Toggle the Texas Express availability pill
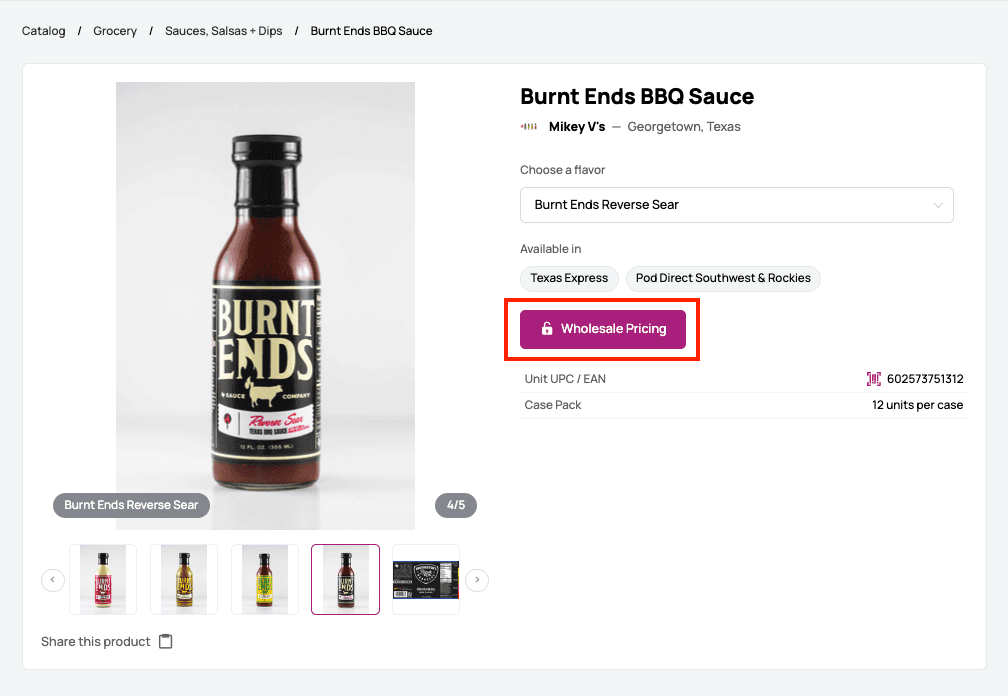The image size is (1008, 696). pyautogui.click(x=569, y=279)
